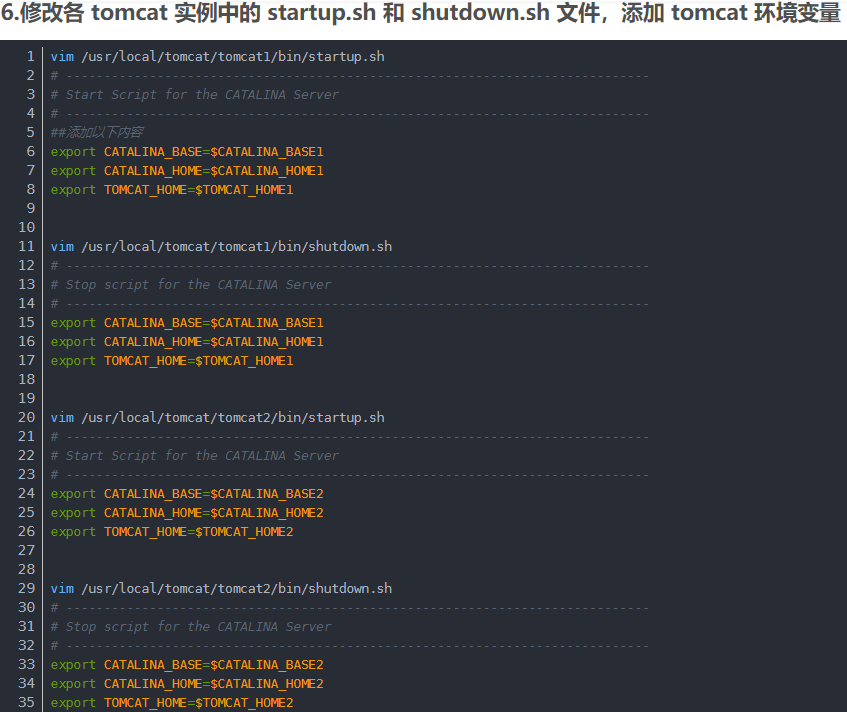Click 'Stop script for the CATALINA Server' on line 13

coord(191,285)
